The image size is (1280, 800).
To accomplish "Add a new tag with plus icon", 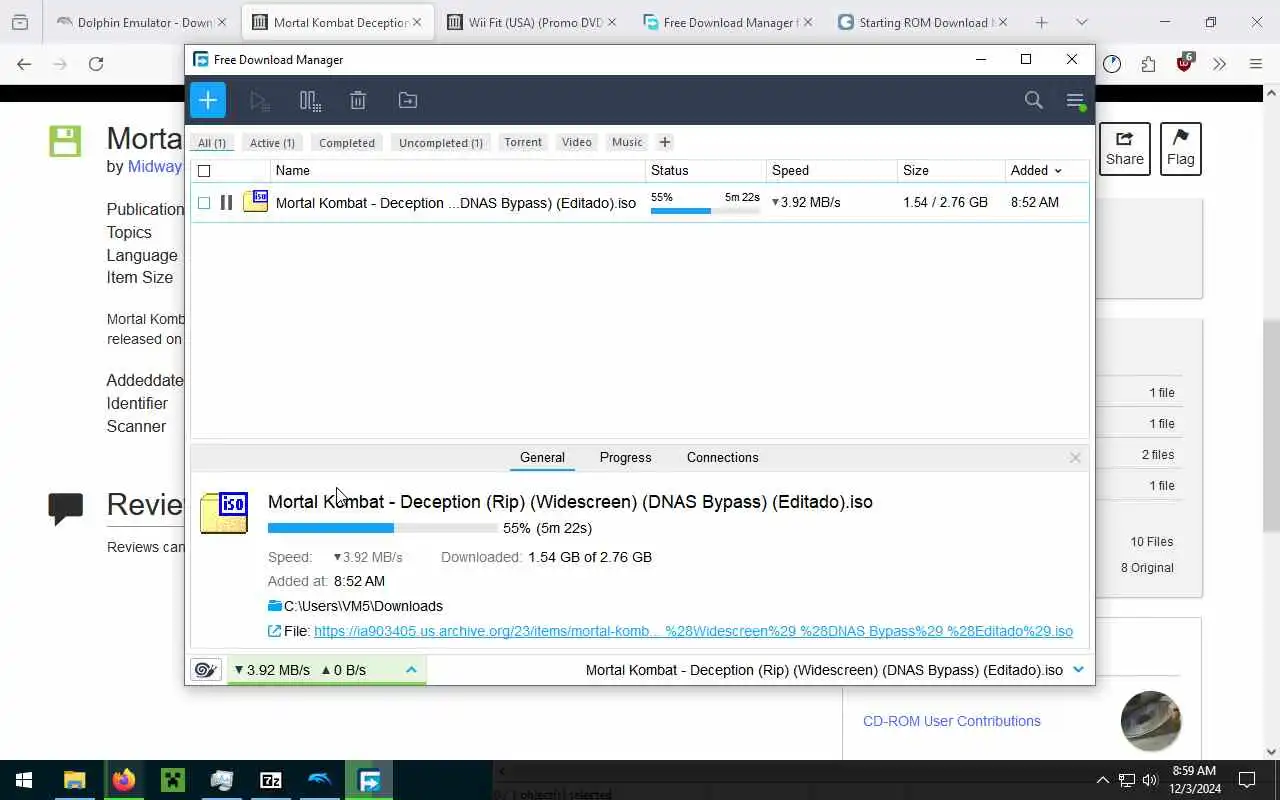I will point(665,142).
